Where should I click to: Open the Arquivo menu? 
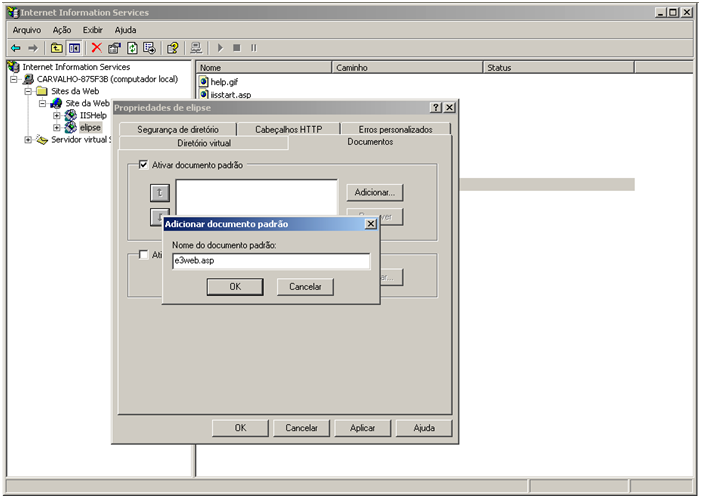tap(26, 30)
